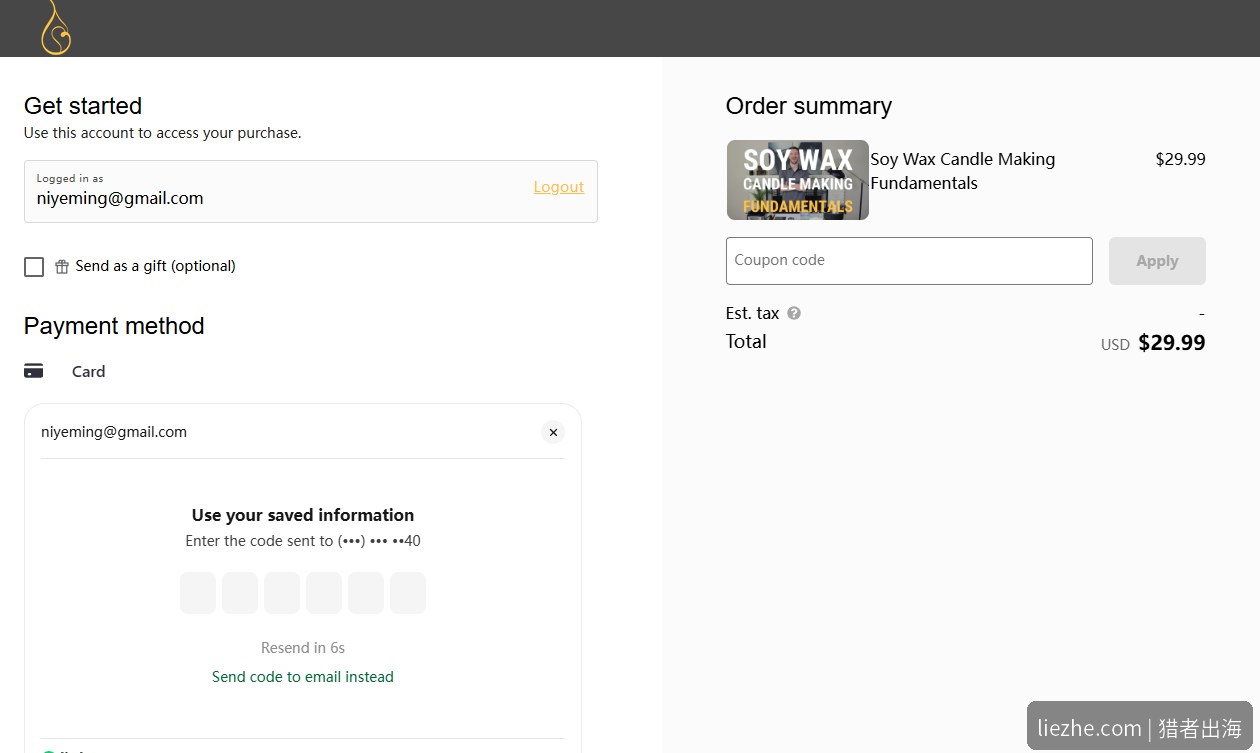Screen dimensions: 1260x753
Task: Click the Logout link
Action: 558,187
